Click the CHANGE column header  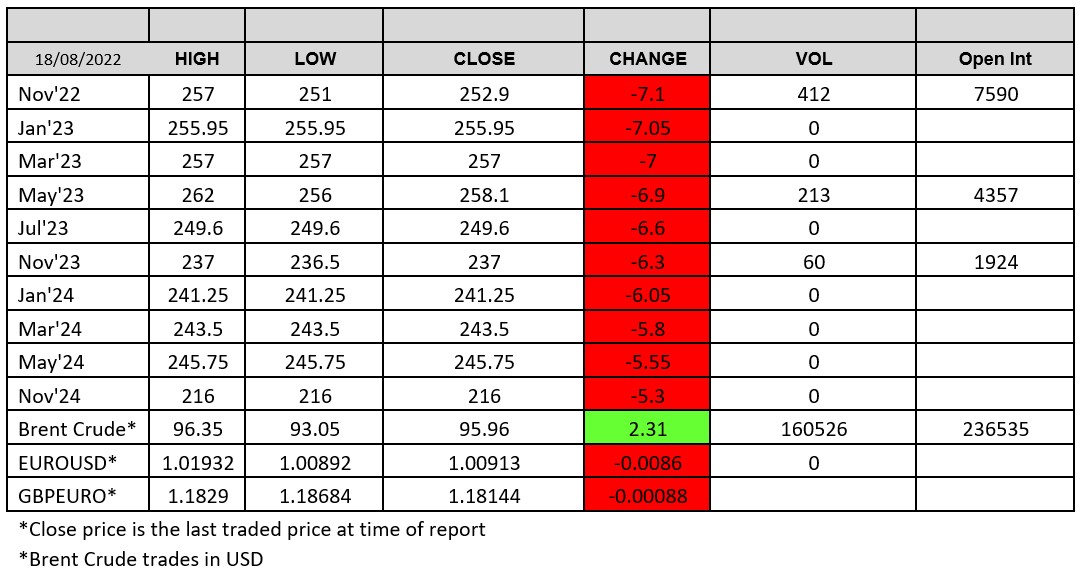[x=647, y=59]
